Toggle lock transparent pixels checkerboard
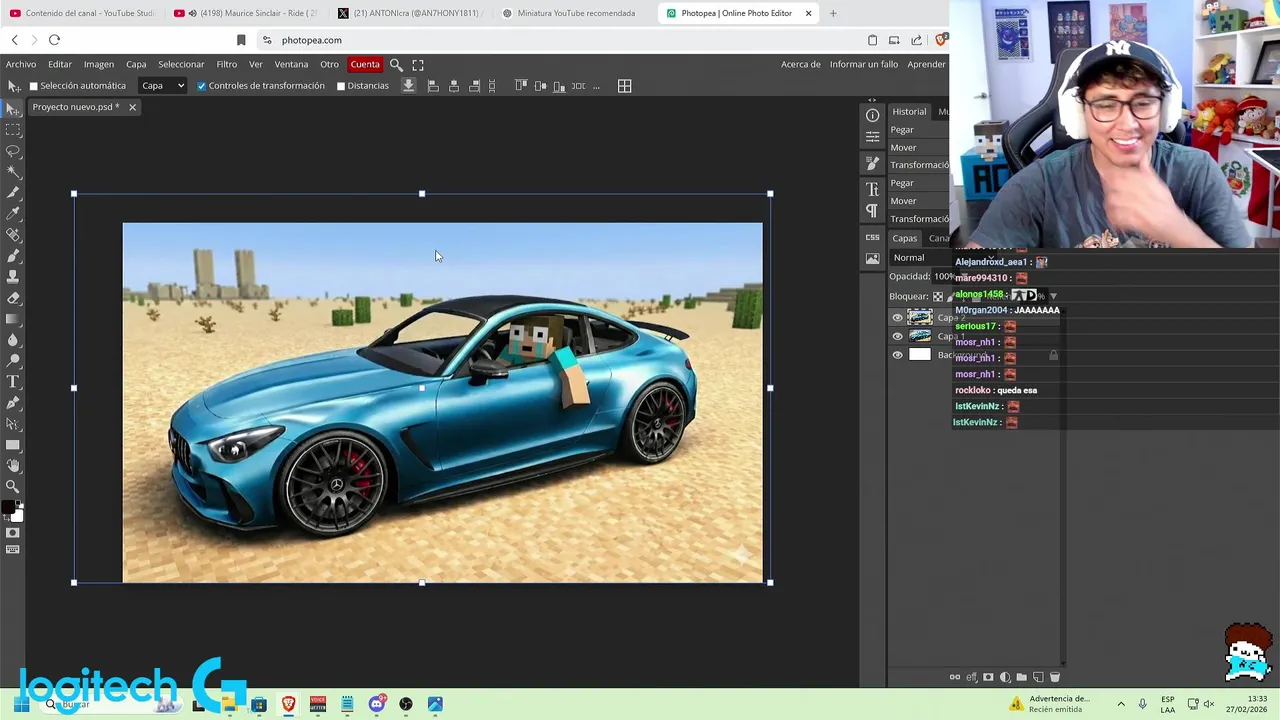 pyautogui.click(x=938, y=296)
